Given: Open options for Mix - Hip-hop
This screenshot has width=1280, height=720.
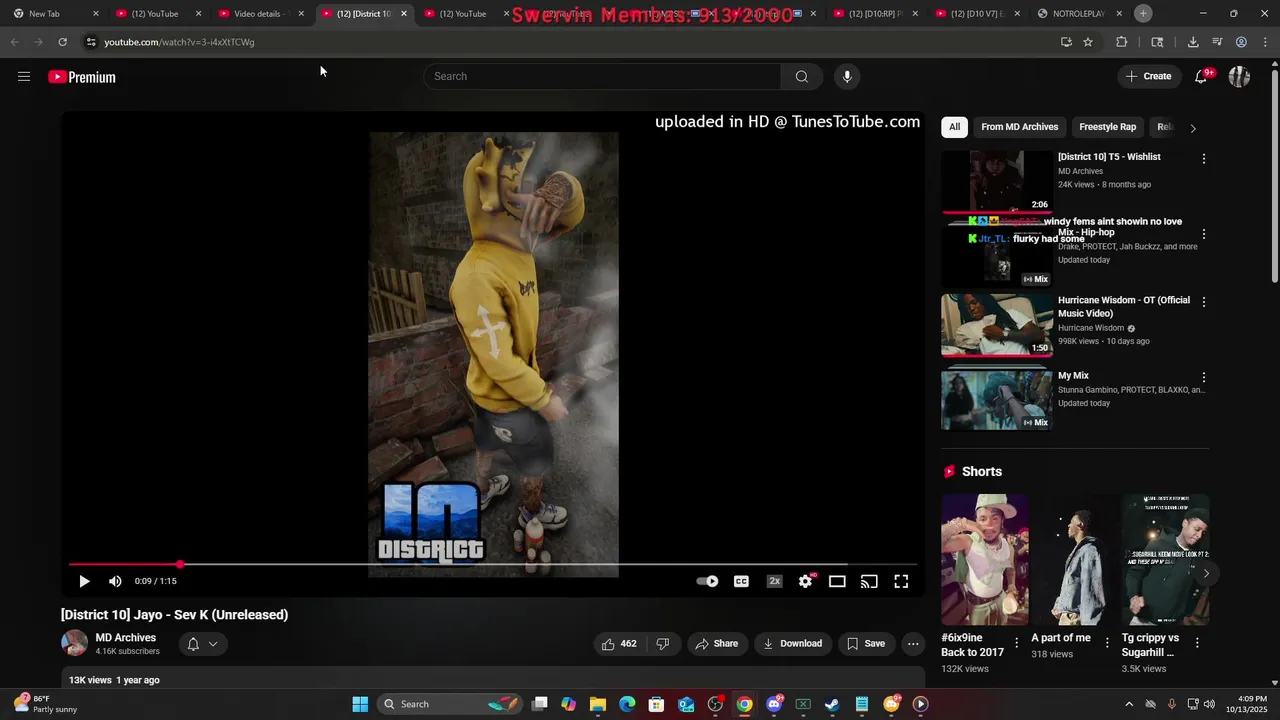Looking at the screenshot, I should click(1203, 234).
